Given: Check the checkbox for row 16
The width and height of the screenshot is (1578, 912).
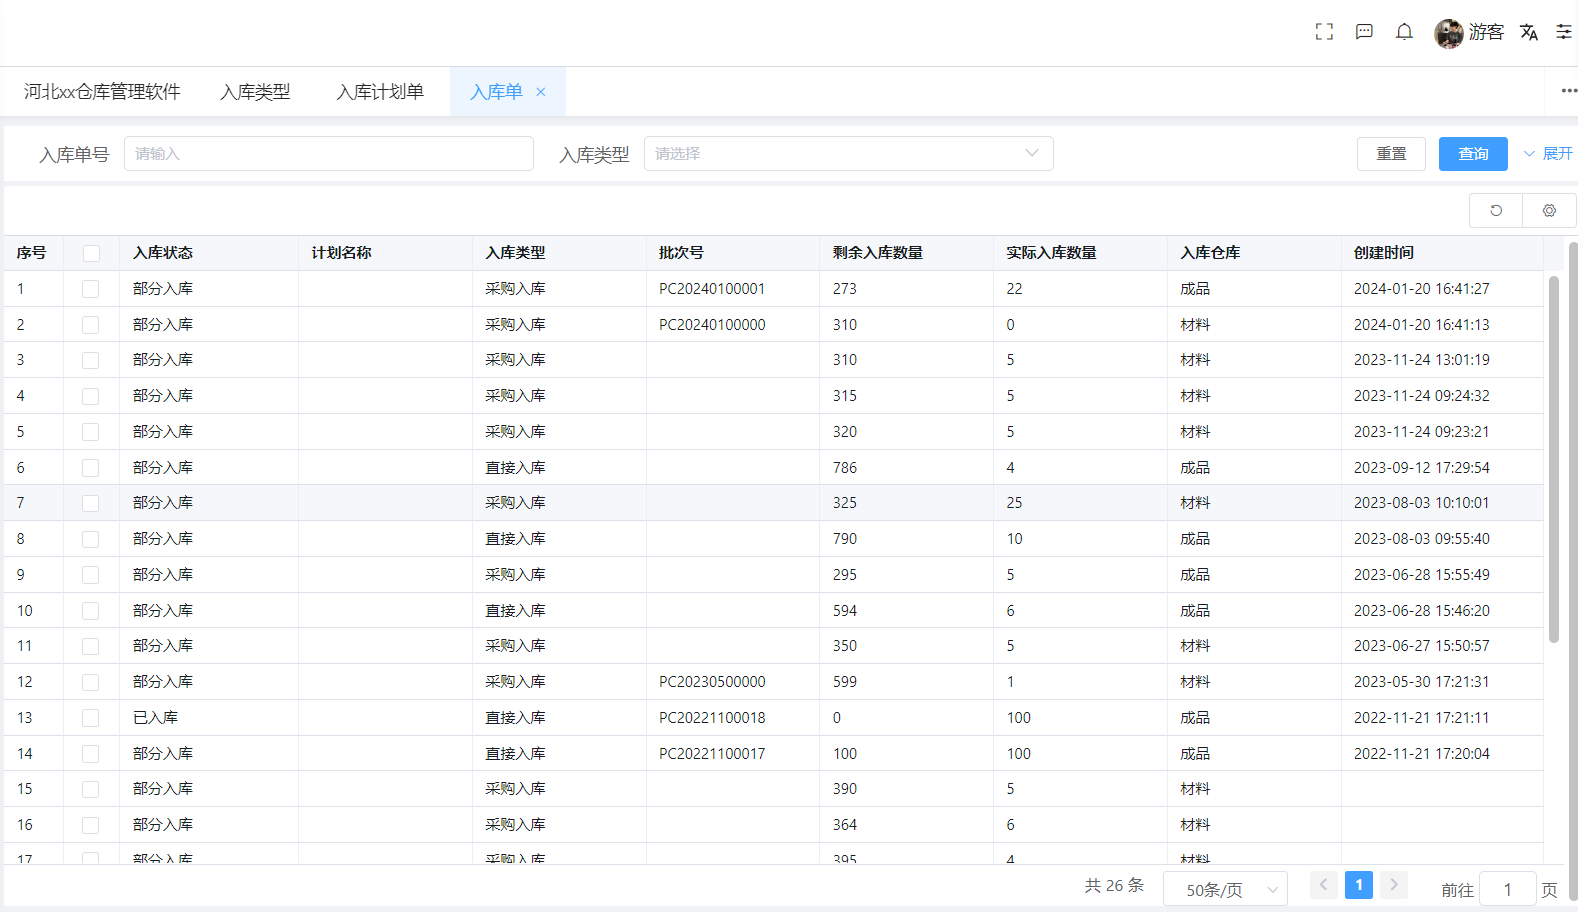Looking at the screenshot, I should click(91, 825).
